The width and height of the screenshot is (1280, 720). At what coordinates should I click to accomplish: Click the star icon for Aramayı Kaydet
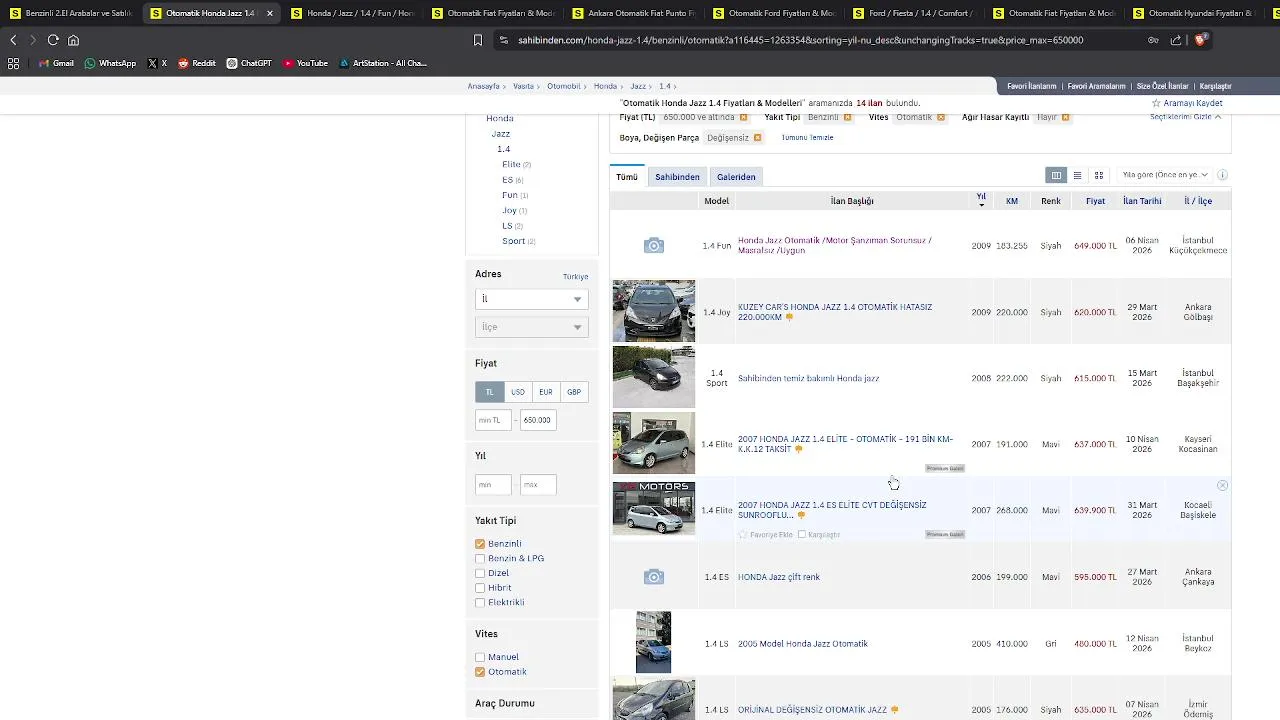(1156, 103)
